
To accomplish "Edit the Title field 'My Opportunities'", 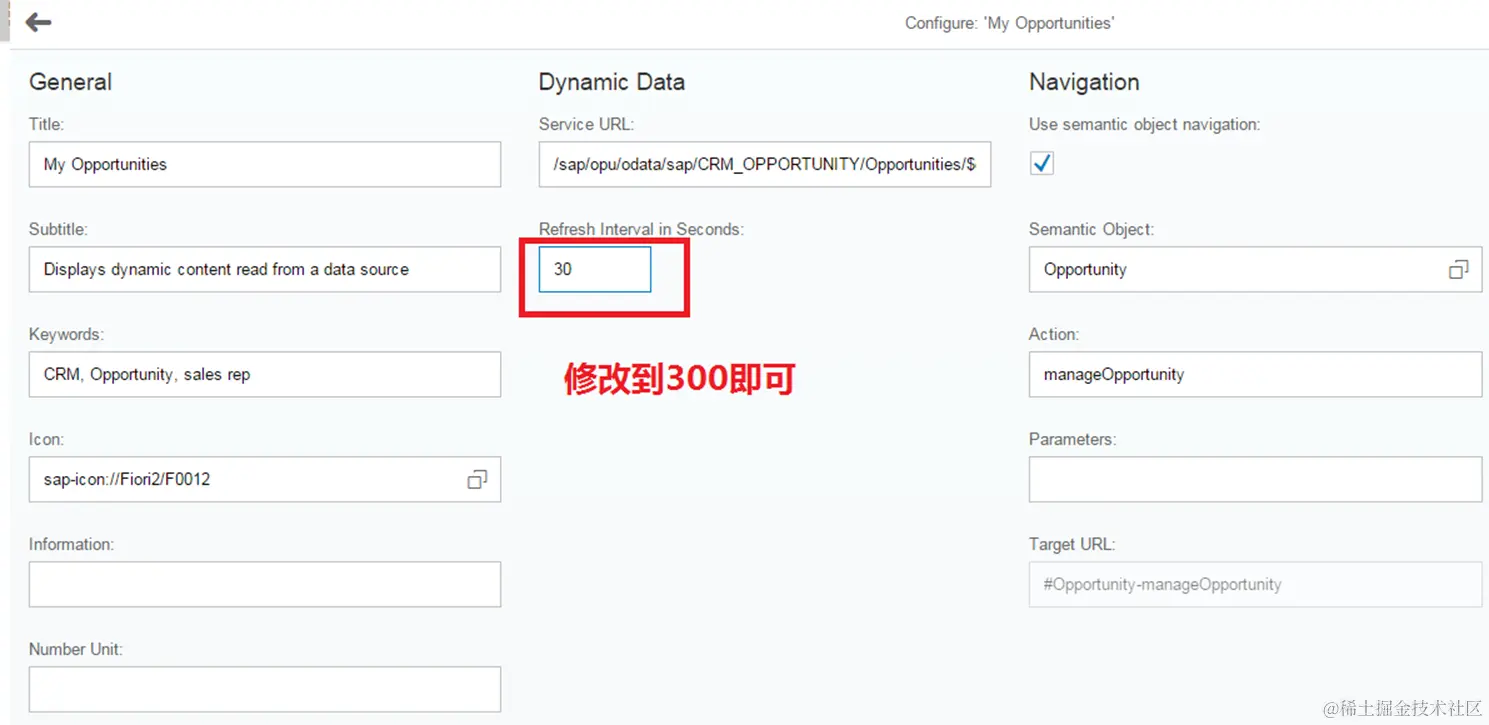I will pos(265,164).
